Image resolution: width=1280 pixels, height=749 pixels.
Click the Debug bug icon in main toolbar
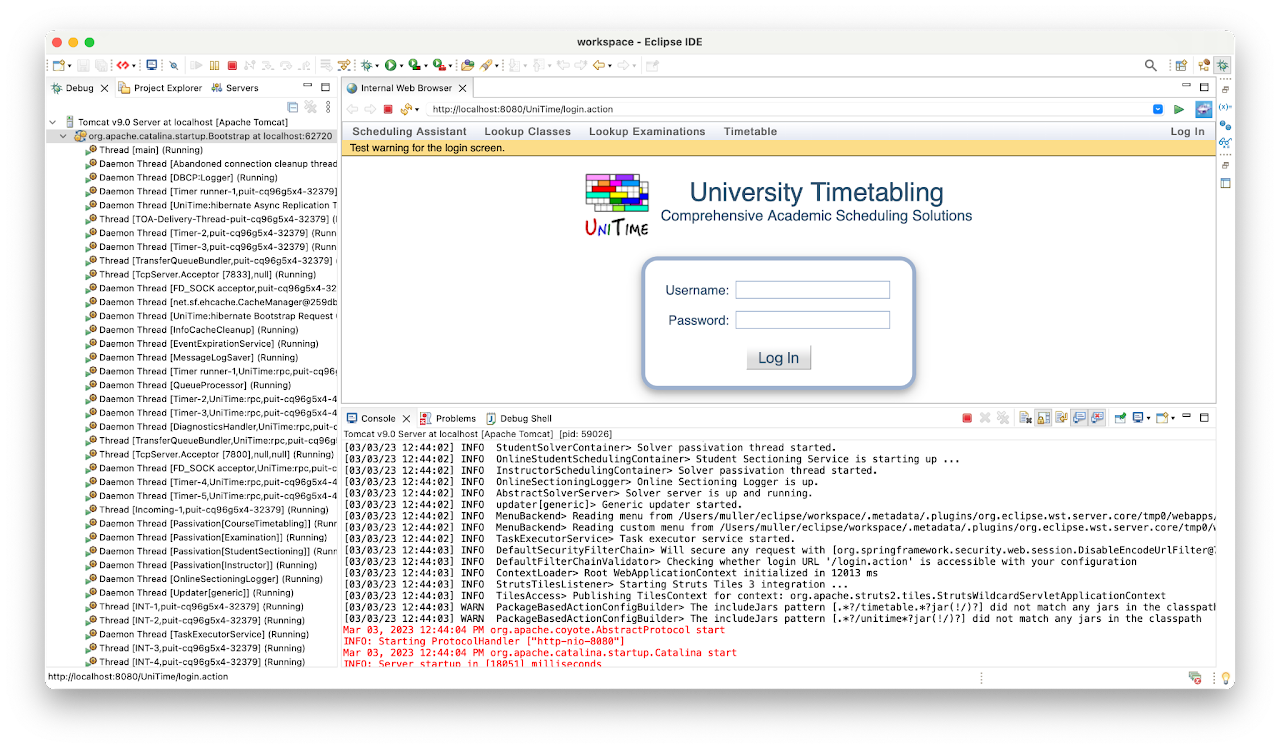tap(367, 65)
